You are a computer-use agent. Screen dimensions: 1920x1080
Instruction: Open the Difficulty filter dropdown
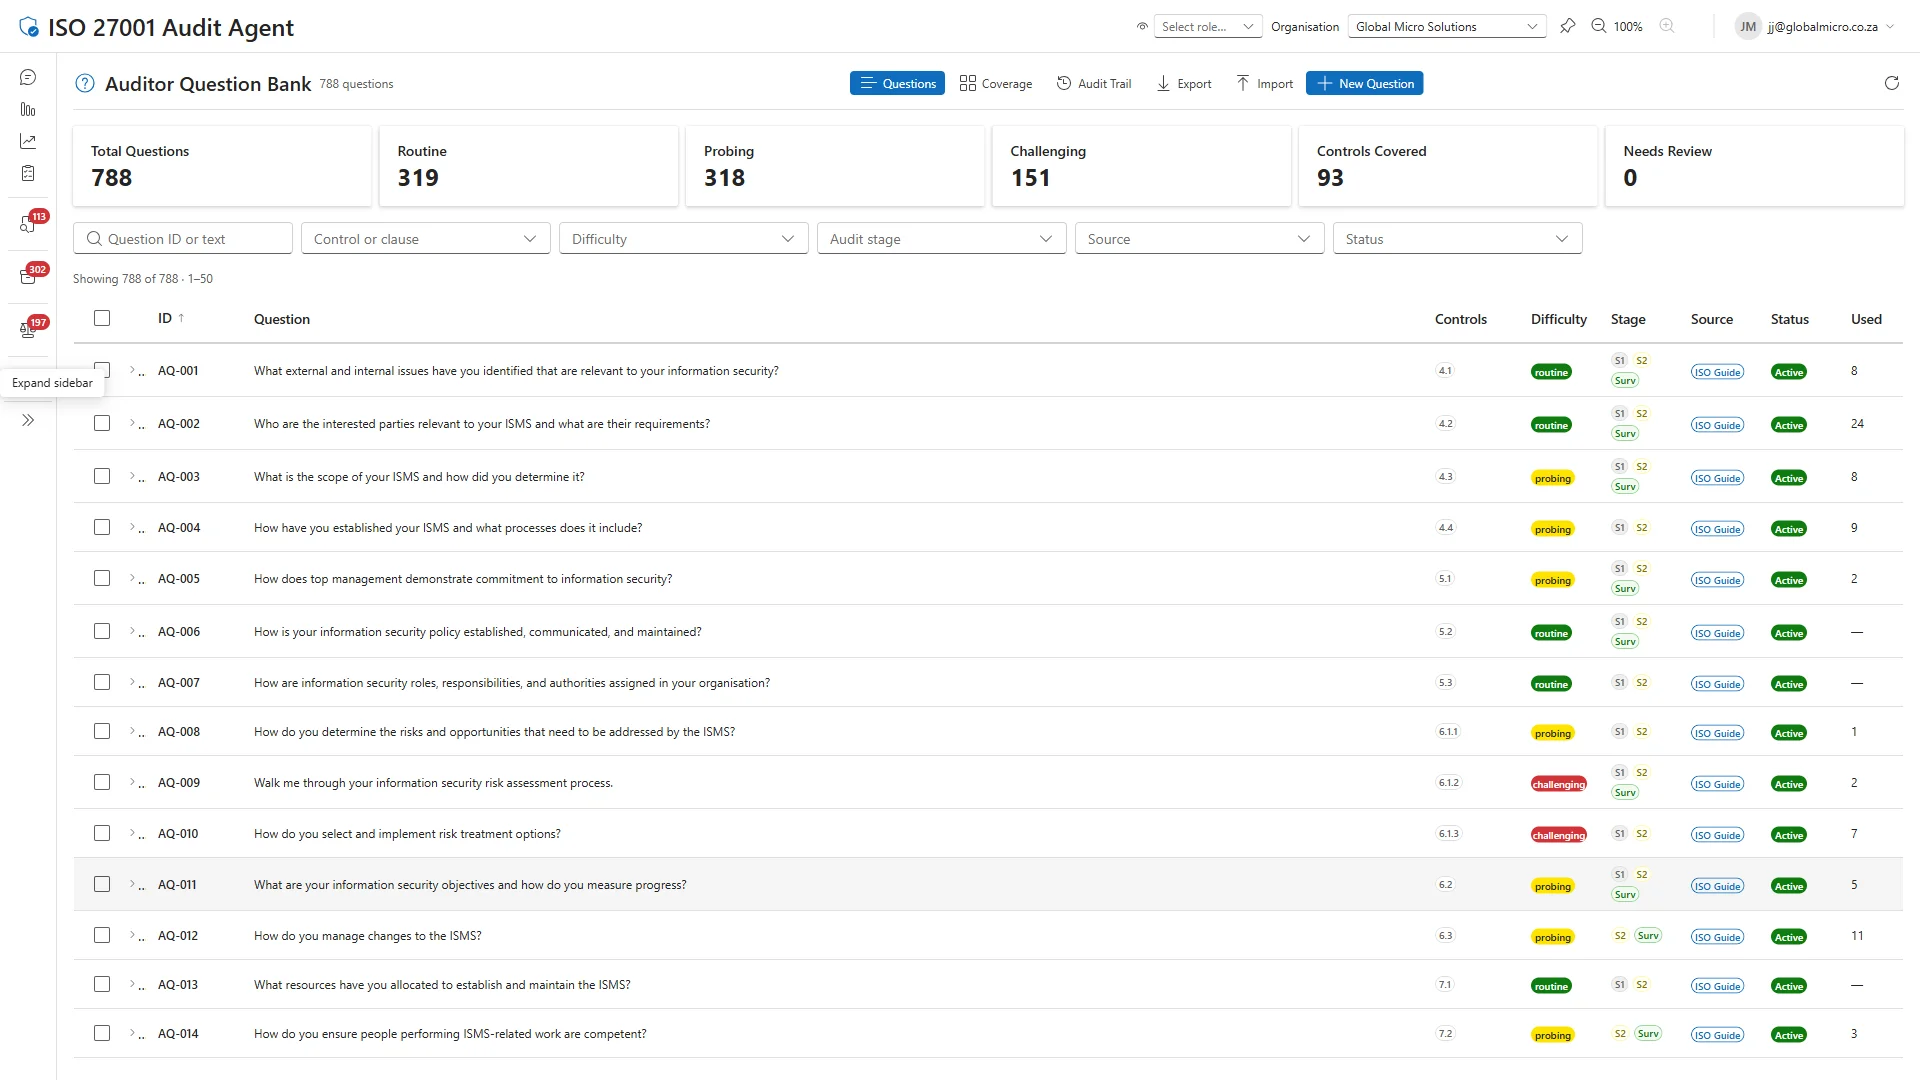(x=683, y=238)
